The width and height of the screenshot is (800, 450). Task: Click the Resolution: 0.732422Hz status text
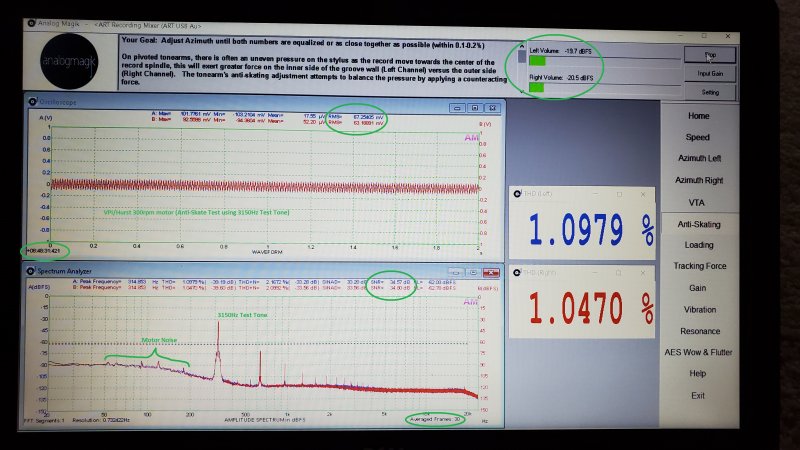101,420
